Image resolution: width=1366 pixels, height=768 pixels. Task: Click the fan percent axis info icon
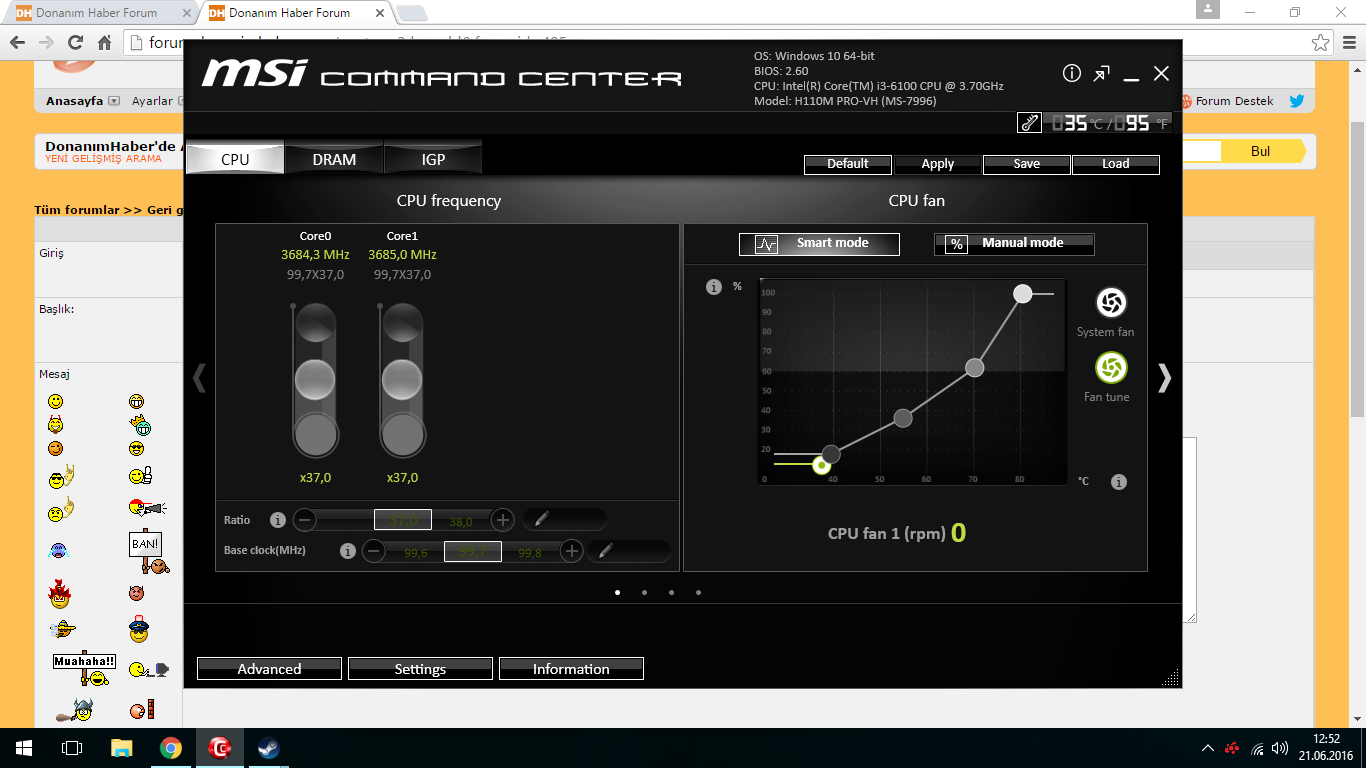714,287
